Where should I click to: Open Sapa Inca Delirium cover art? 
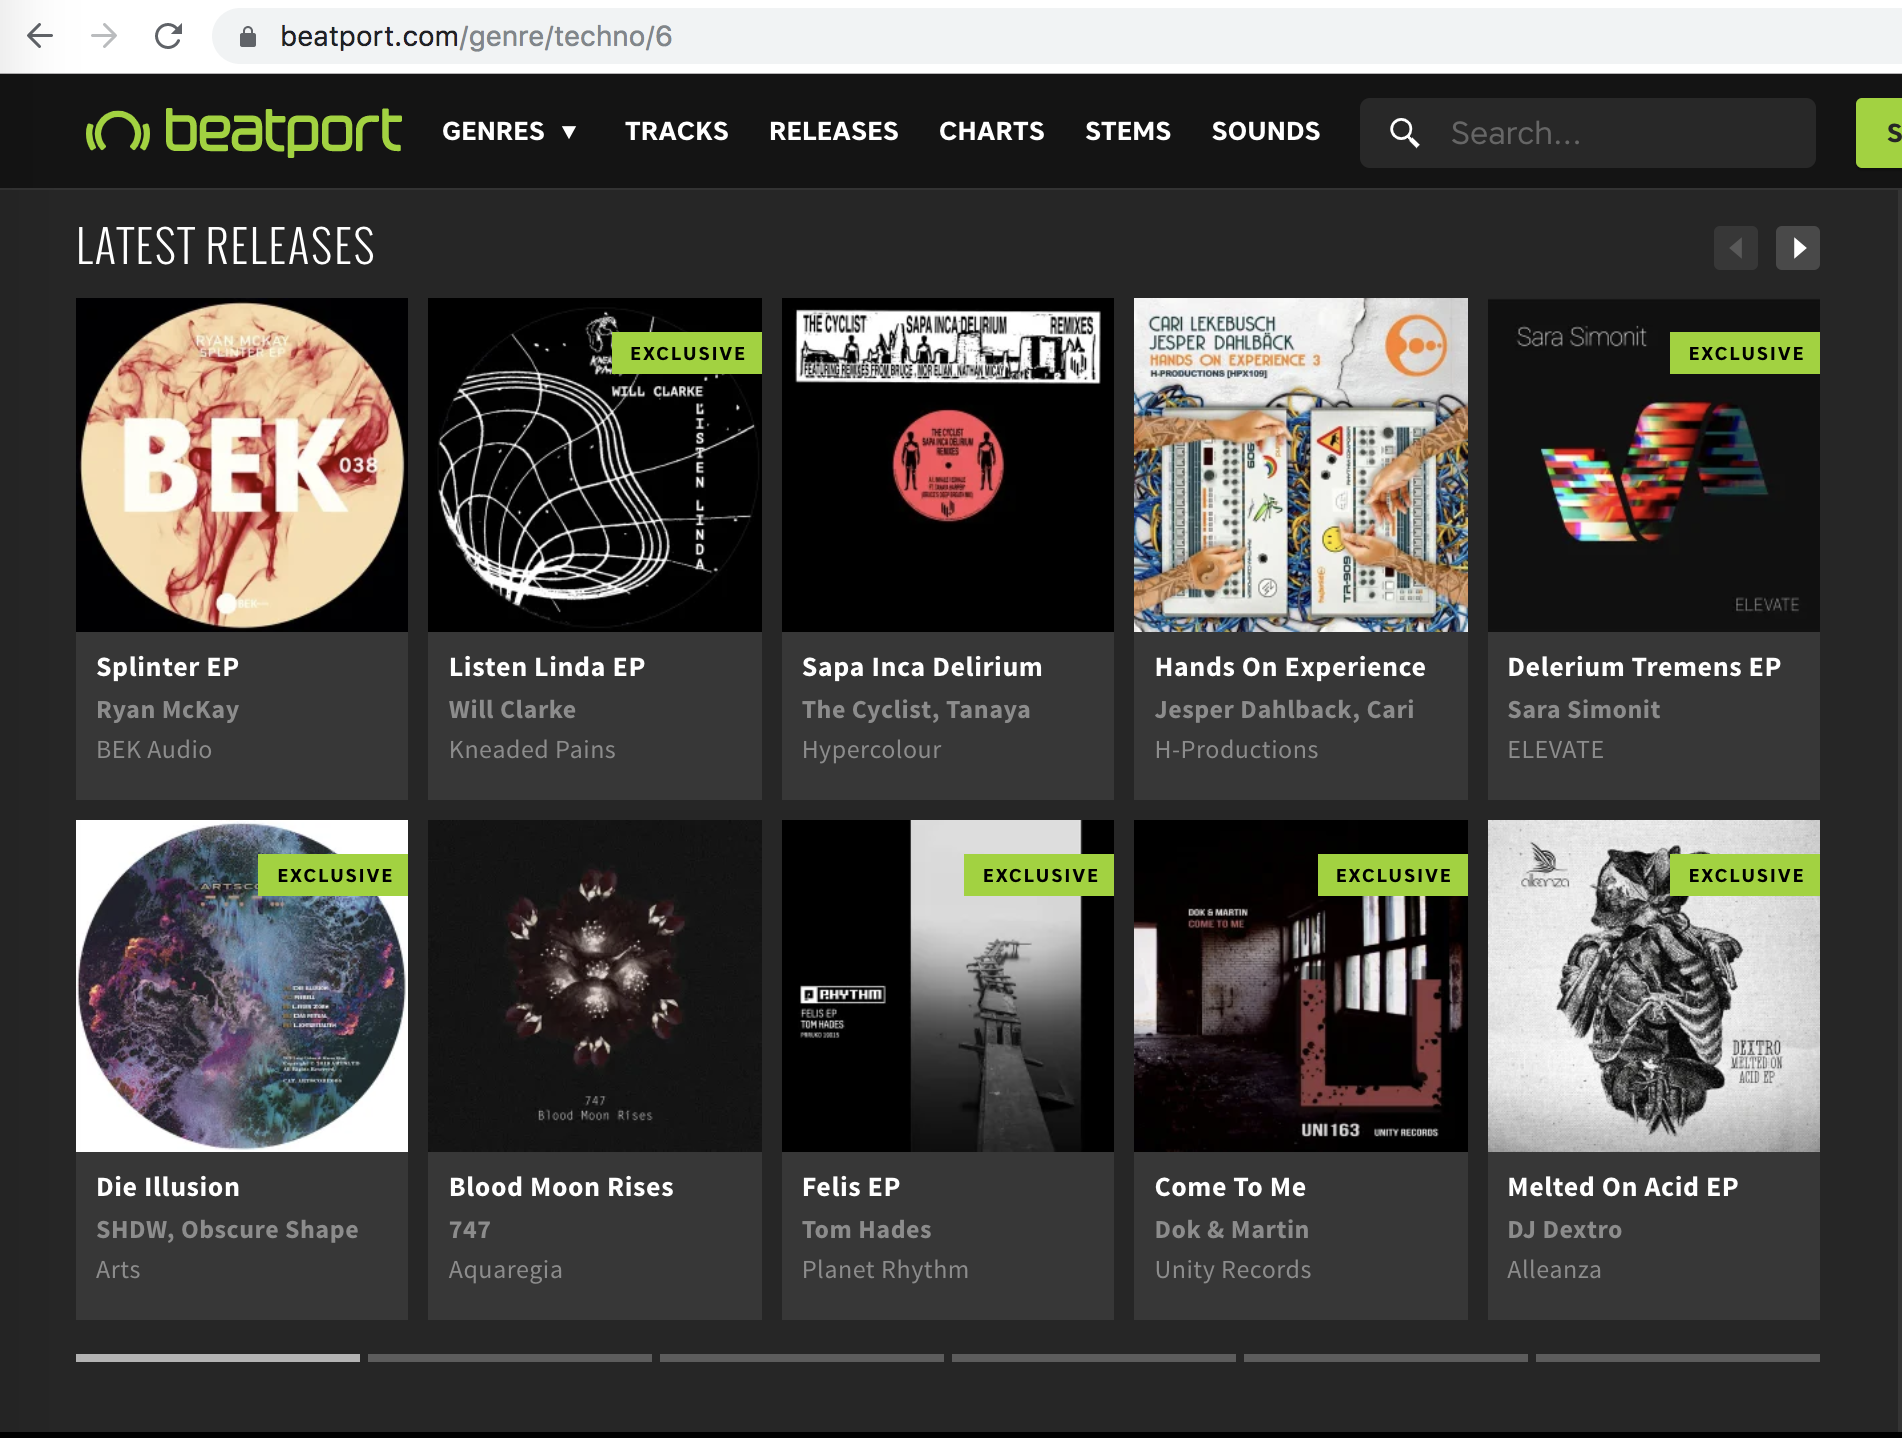948,465
